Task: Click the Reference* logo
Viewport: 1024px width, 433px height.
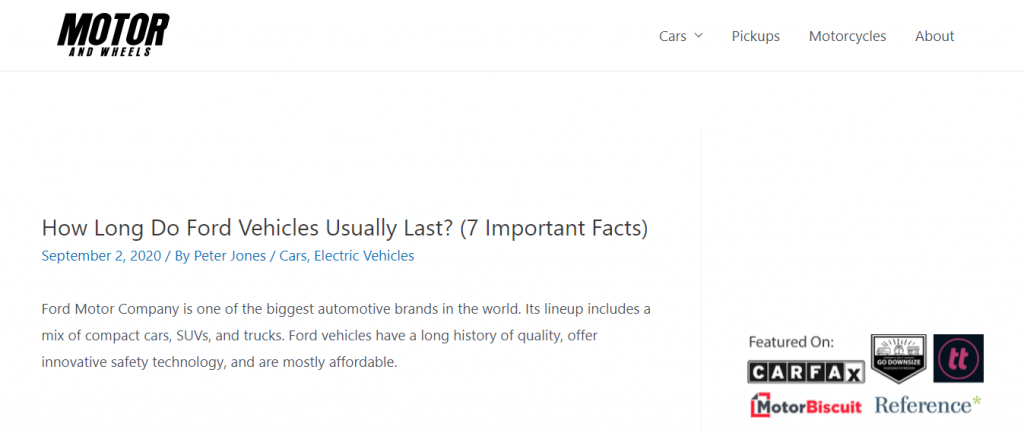Action: pyautogui.click(x=927, y=405)
